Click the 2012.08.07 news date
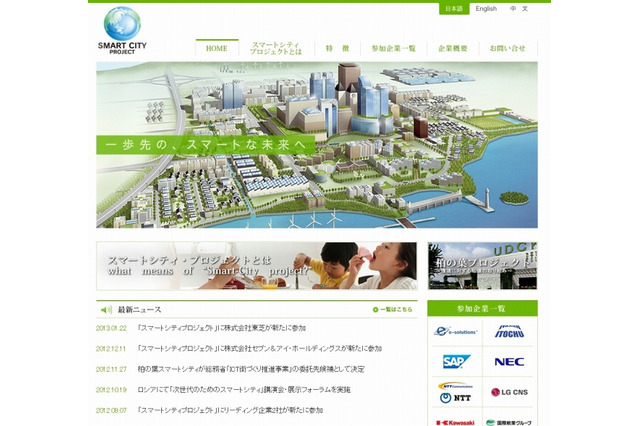This screenshot has width=640, height=426. 111,410
